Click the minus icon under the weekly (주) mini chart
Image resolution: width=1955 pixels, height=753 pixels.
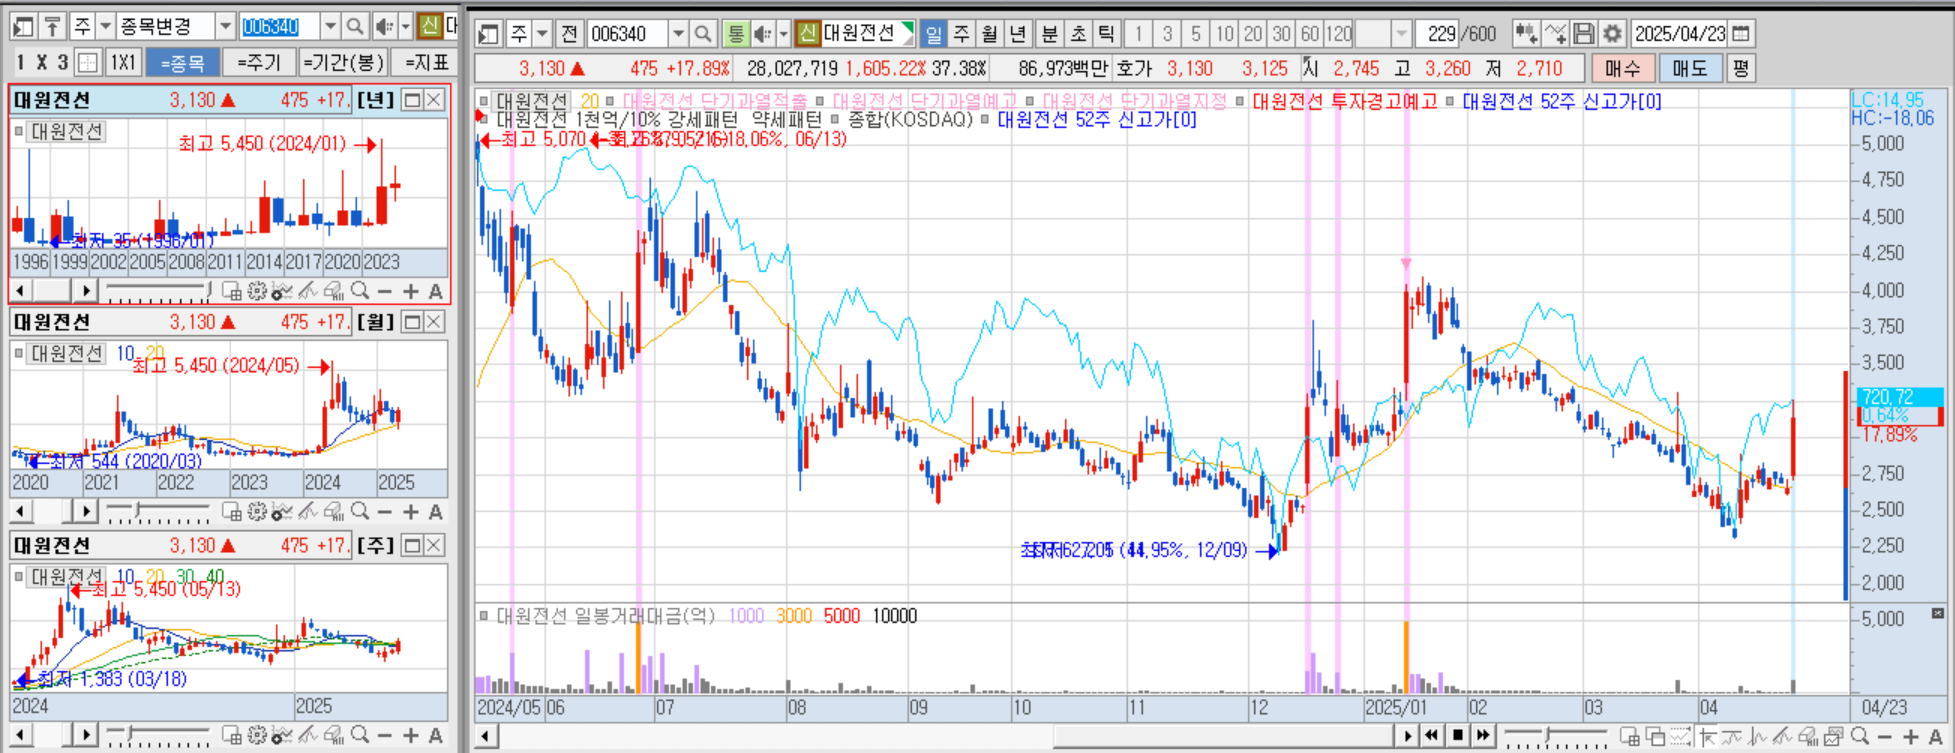[x=385, y=736]
